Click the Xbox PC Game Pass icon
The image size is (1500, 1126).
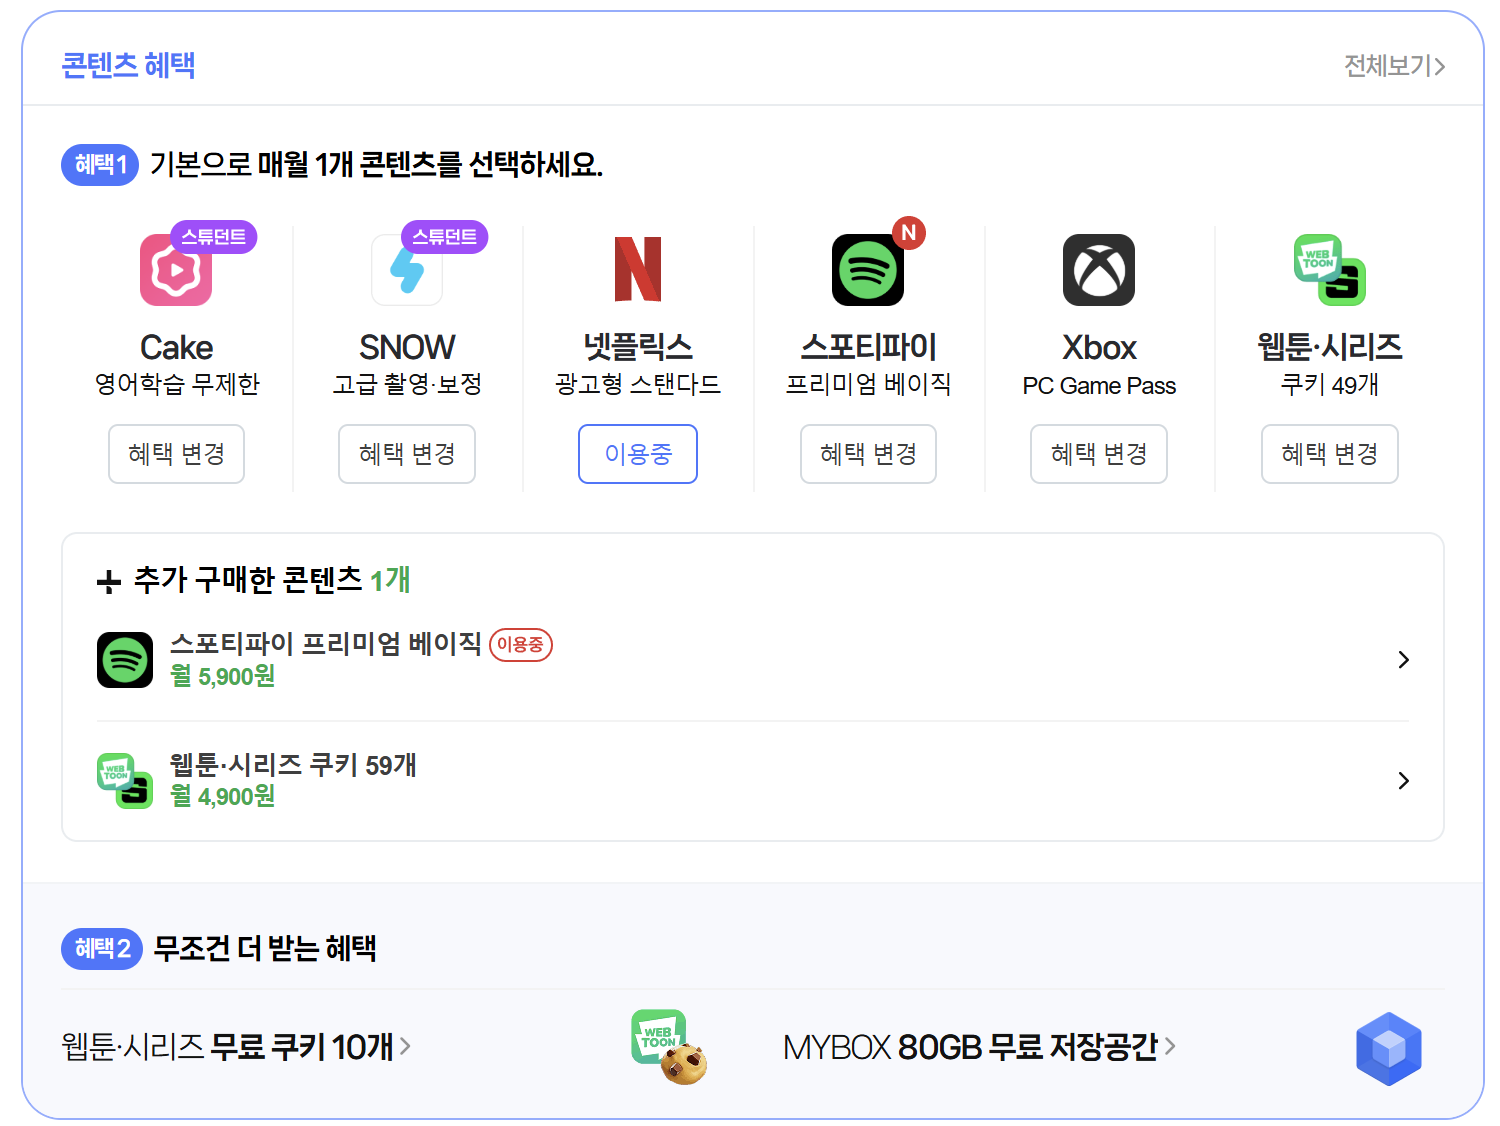(1098, 270)
